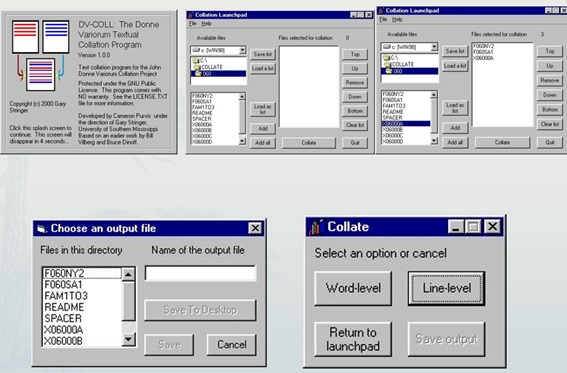Viewport: 567px width, 373px height.
Task: Click the Collate dialog title bar book icon
Action: 315,227
